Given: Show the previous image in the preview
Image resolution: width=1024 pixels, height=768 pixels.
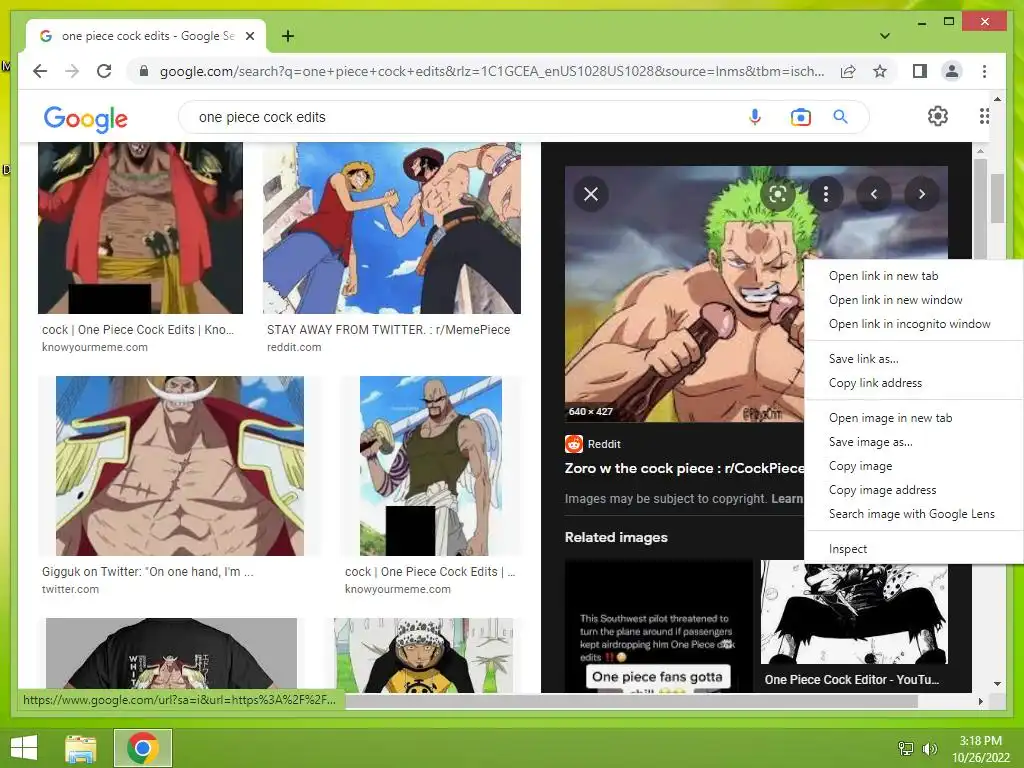Looking at the screenshot, I should click(874, 194).
